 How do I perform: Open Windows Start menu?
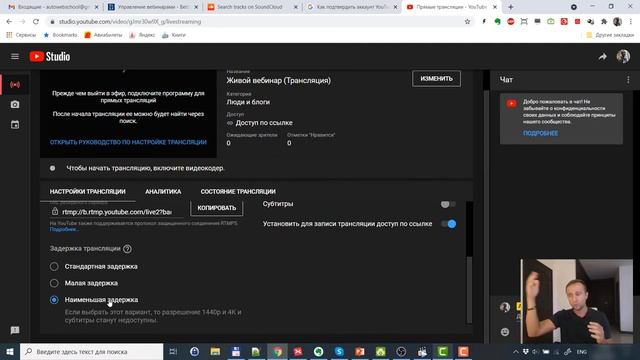tap(10, 351)
